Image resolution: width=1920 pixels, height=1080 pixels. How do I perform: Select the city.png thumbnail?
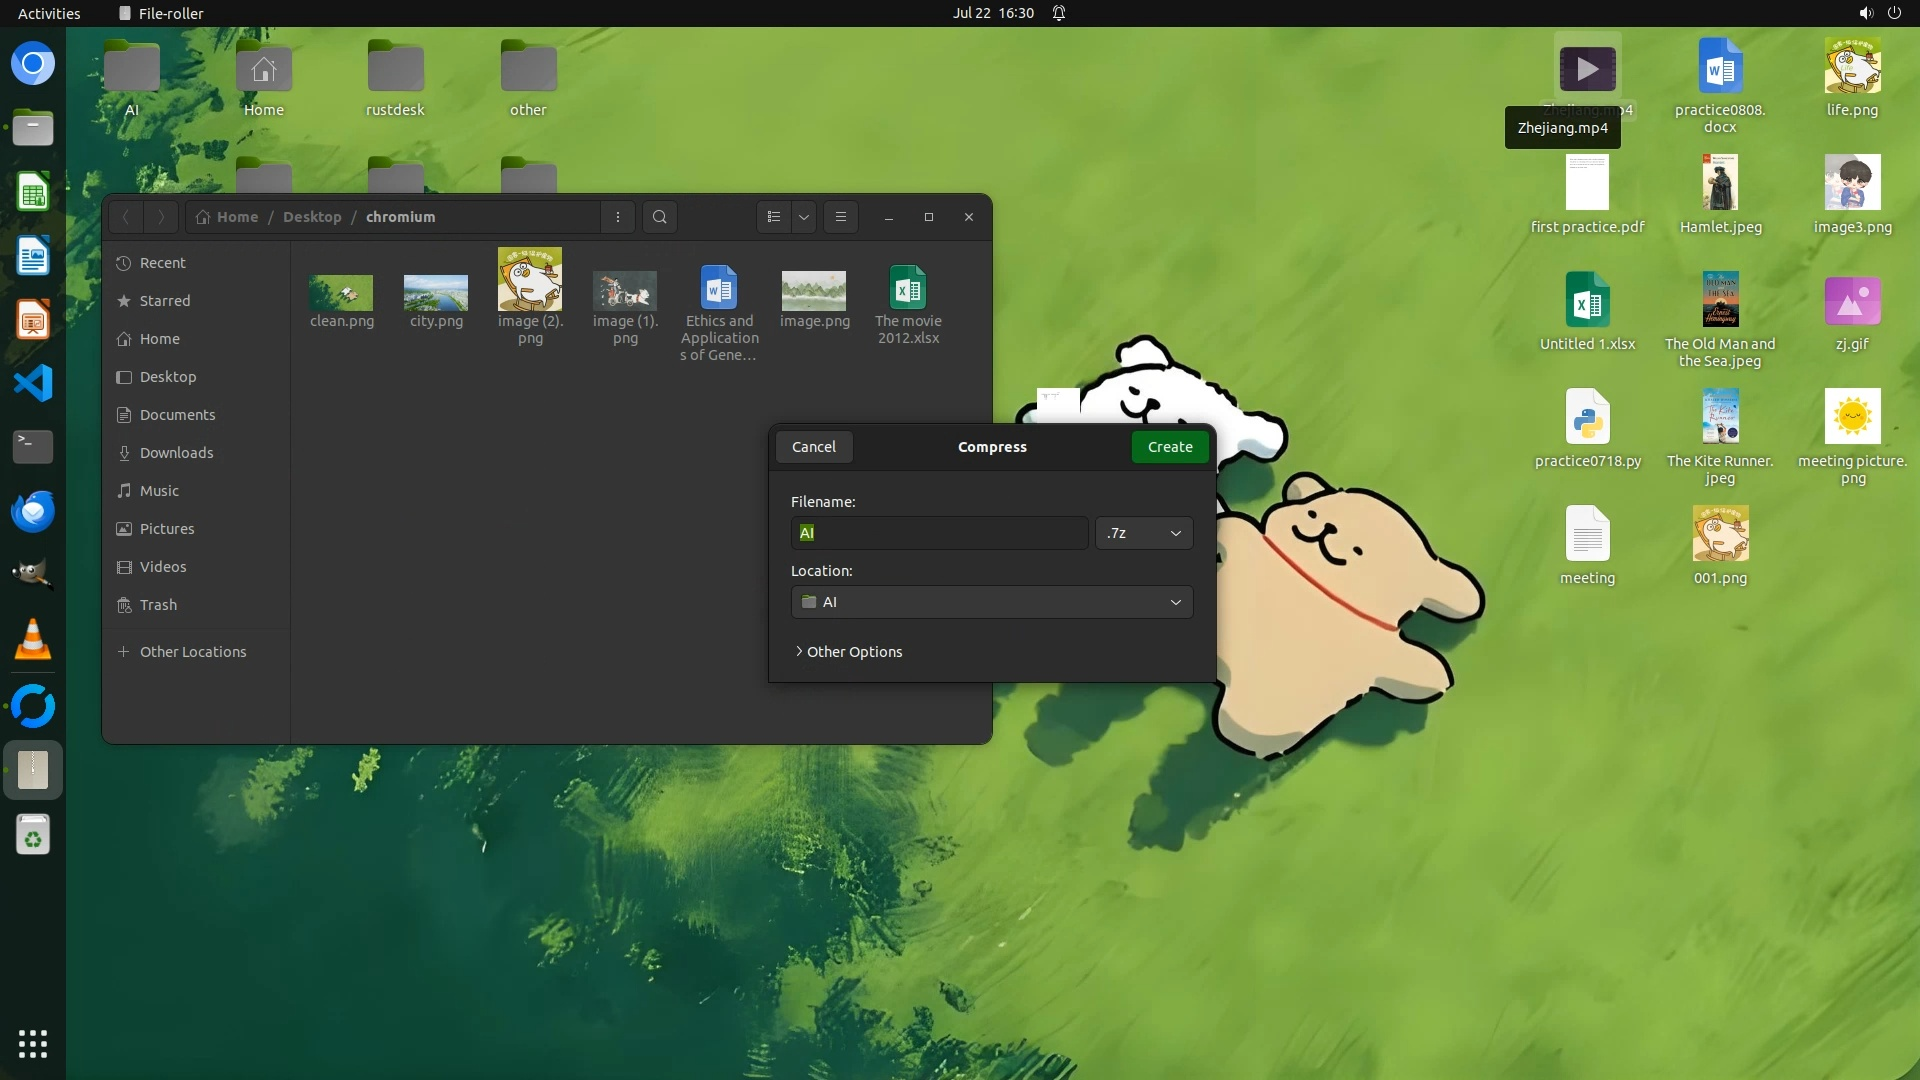point(436,293)
